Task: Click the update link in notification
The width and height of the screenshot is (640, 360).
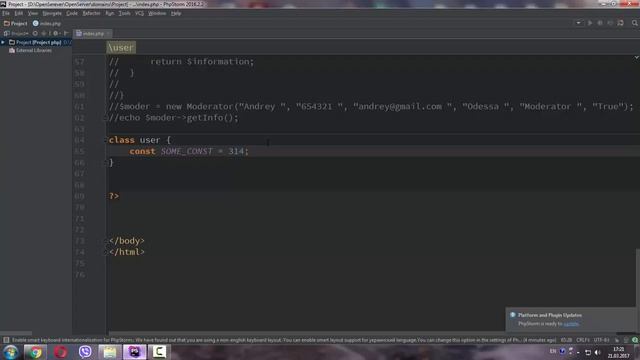Action: 571,324
